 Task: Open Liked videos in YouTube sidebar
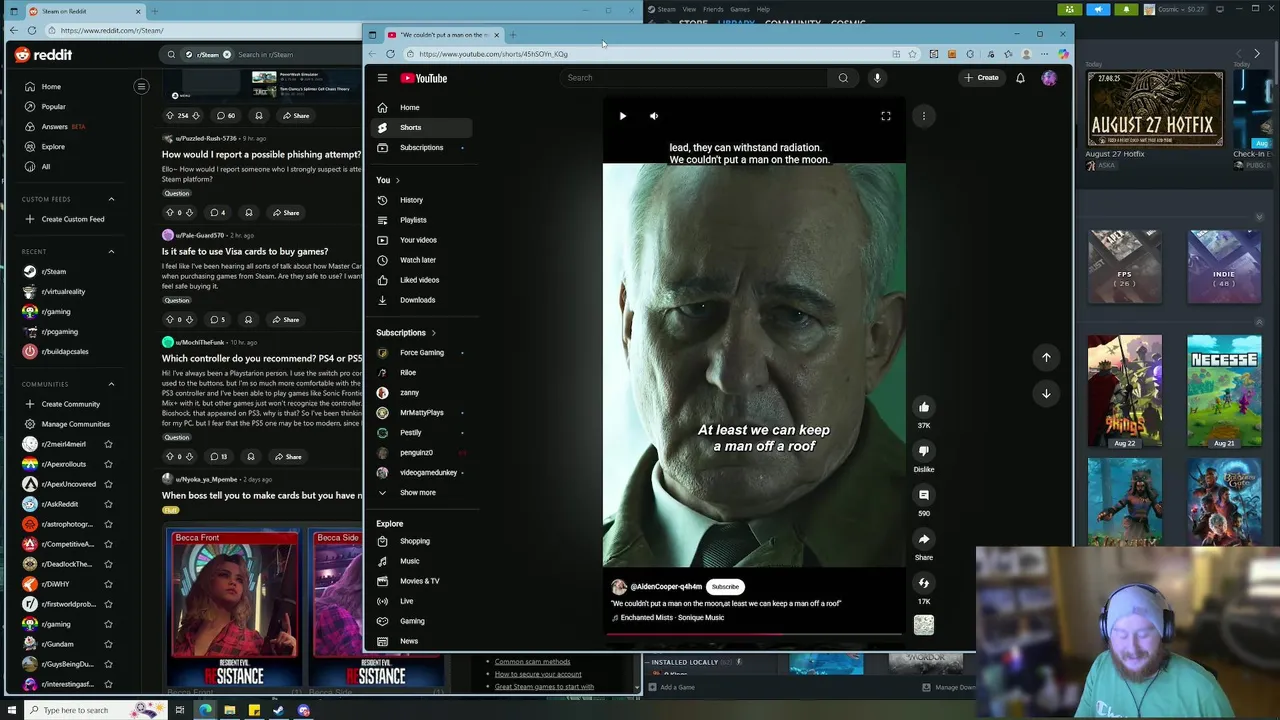click(x=421, y=280)
